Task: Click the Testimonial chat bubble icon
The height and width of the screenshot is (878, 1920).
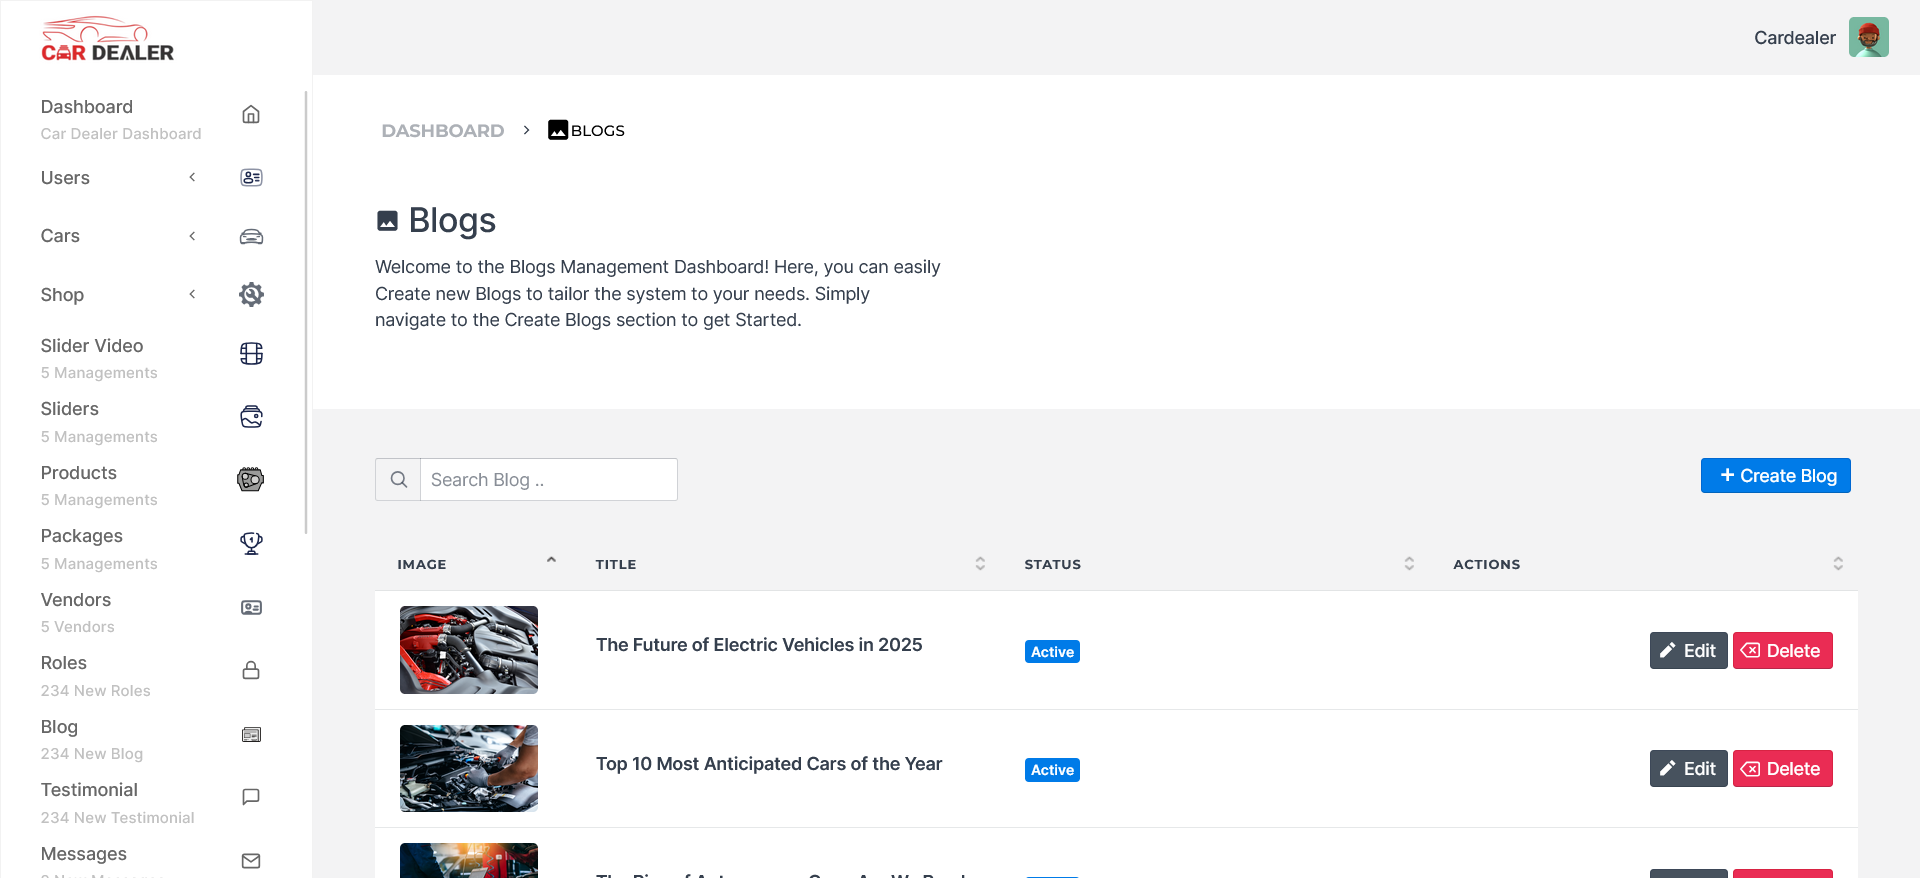Action: 251,797
